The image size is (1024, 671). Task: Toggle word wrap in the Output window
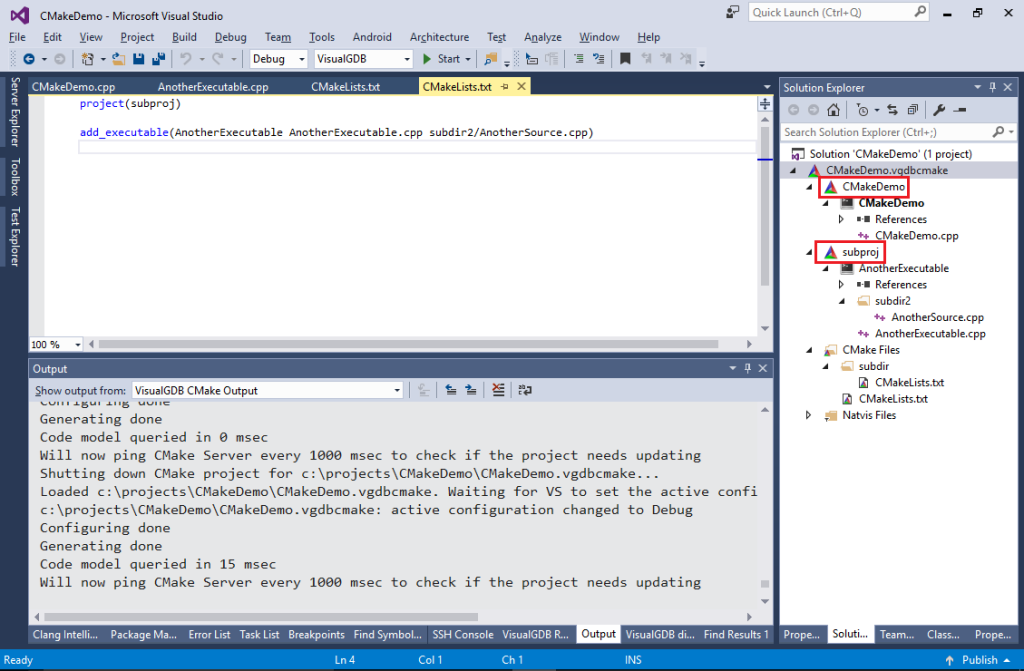(x=524, y=390)
